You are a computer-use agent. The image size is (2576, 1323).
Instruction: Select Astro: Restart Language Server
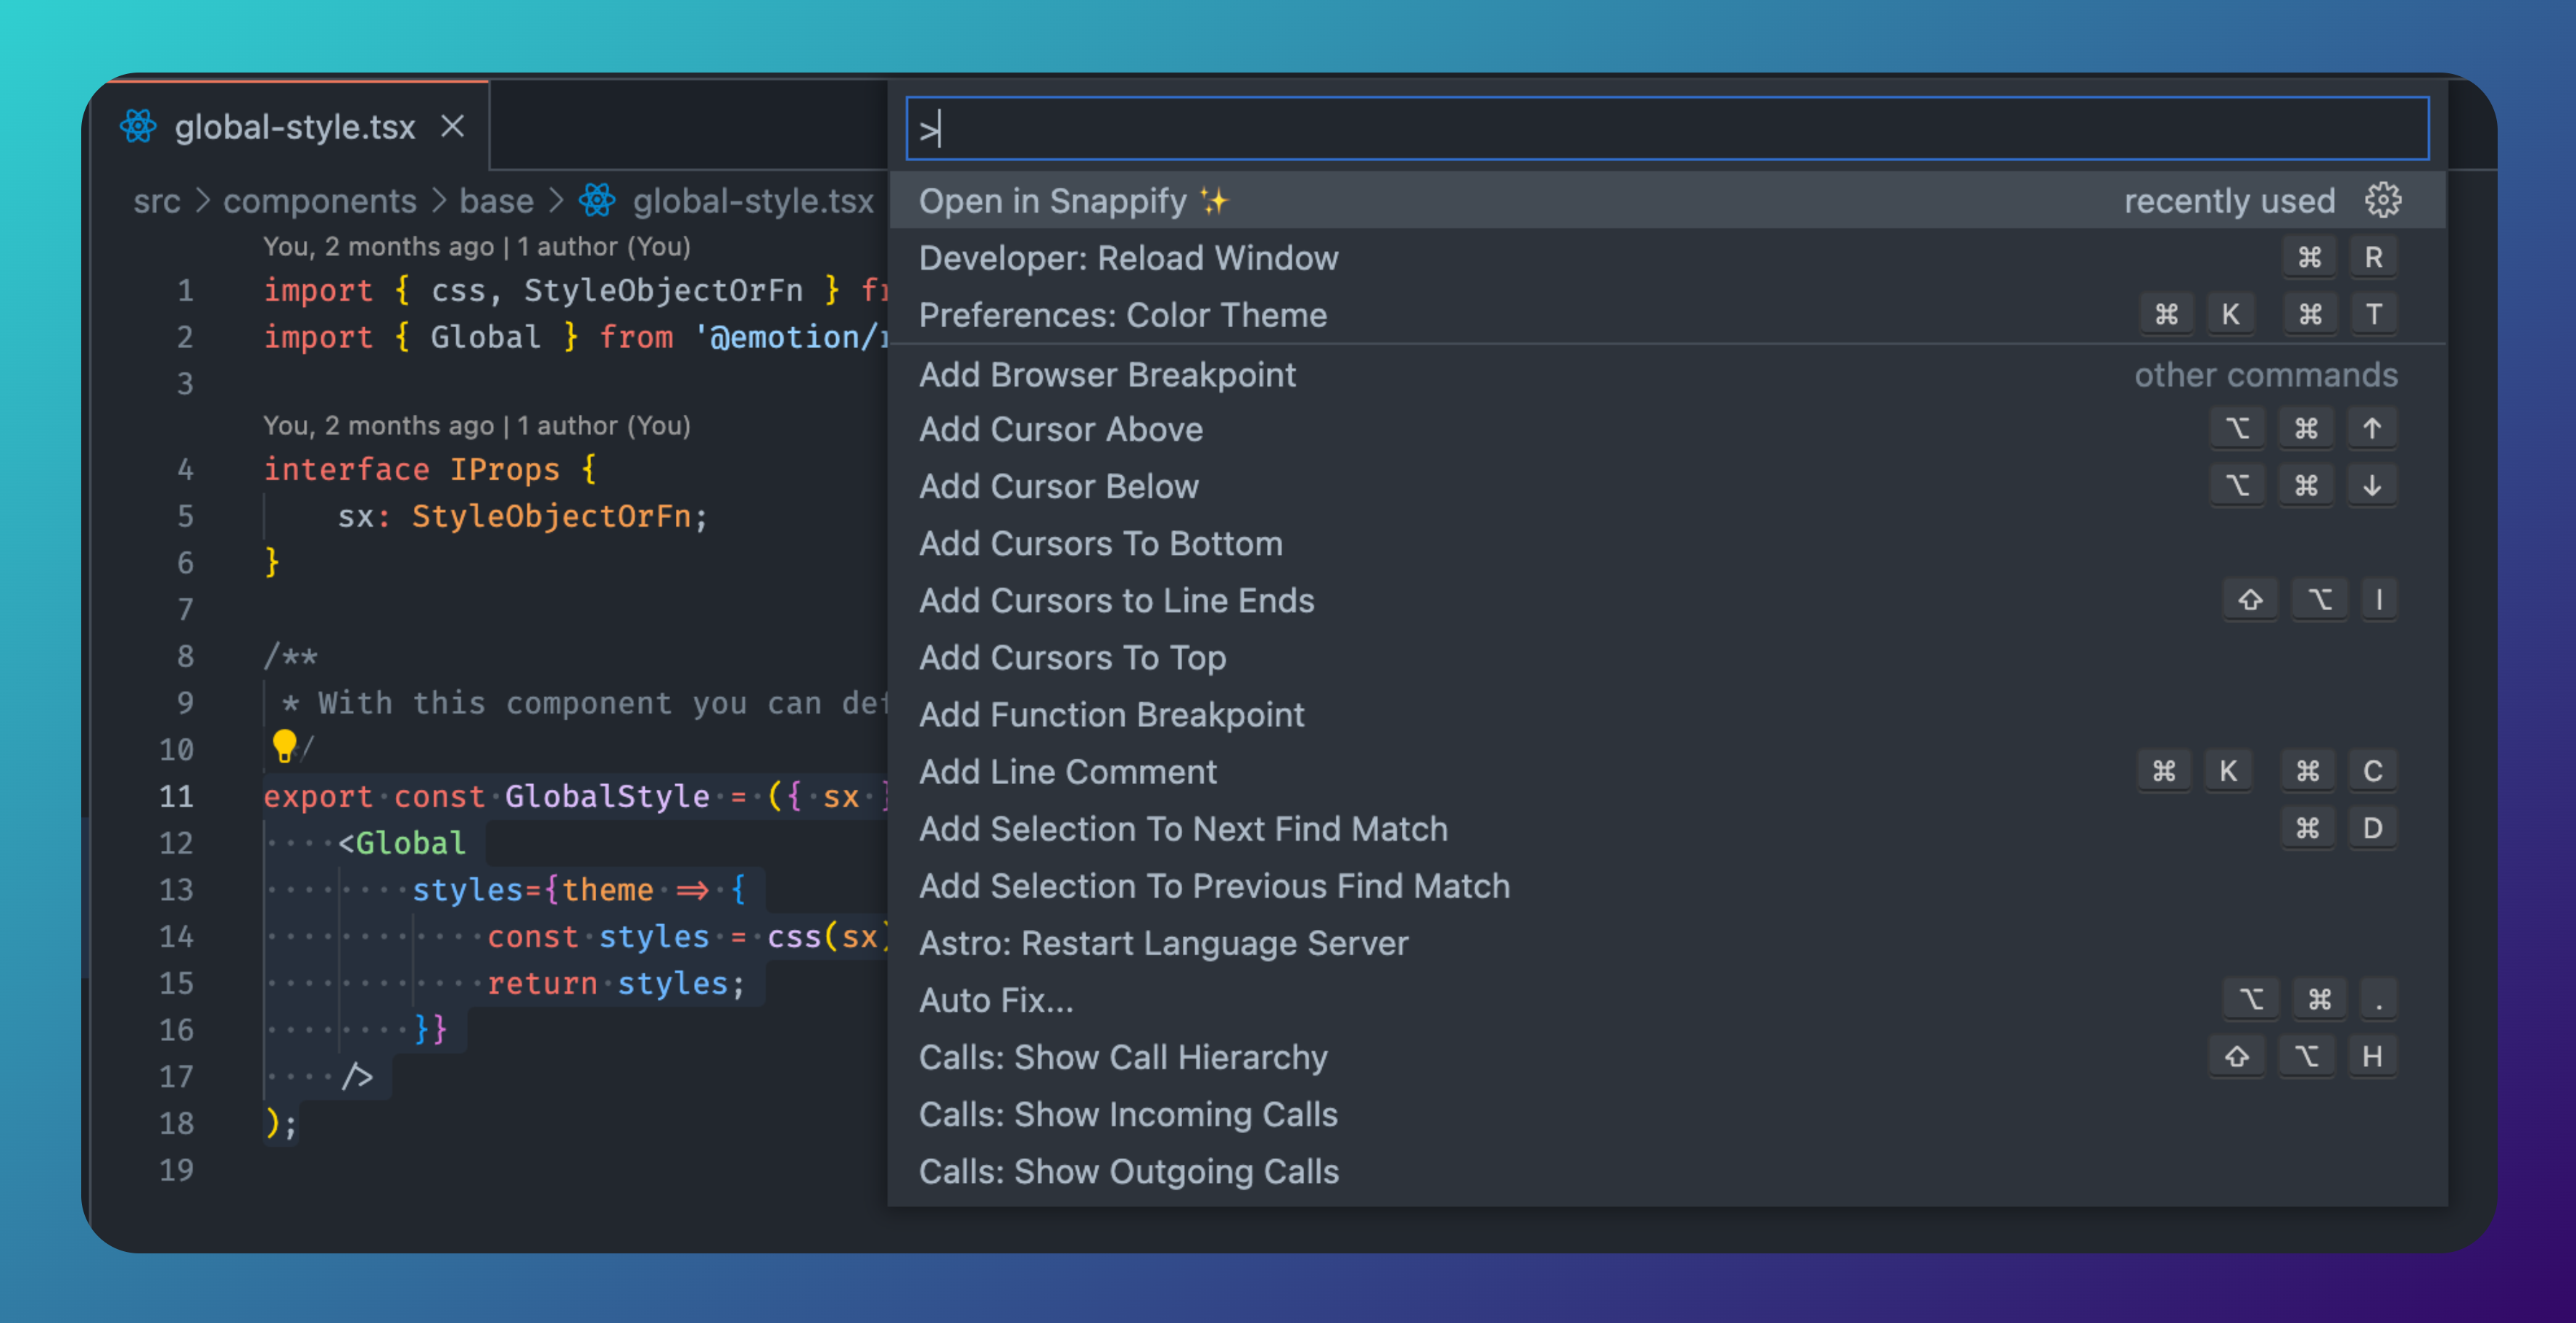tap(1163, 942)
